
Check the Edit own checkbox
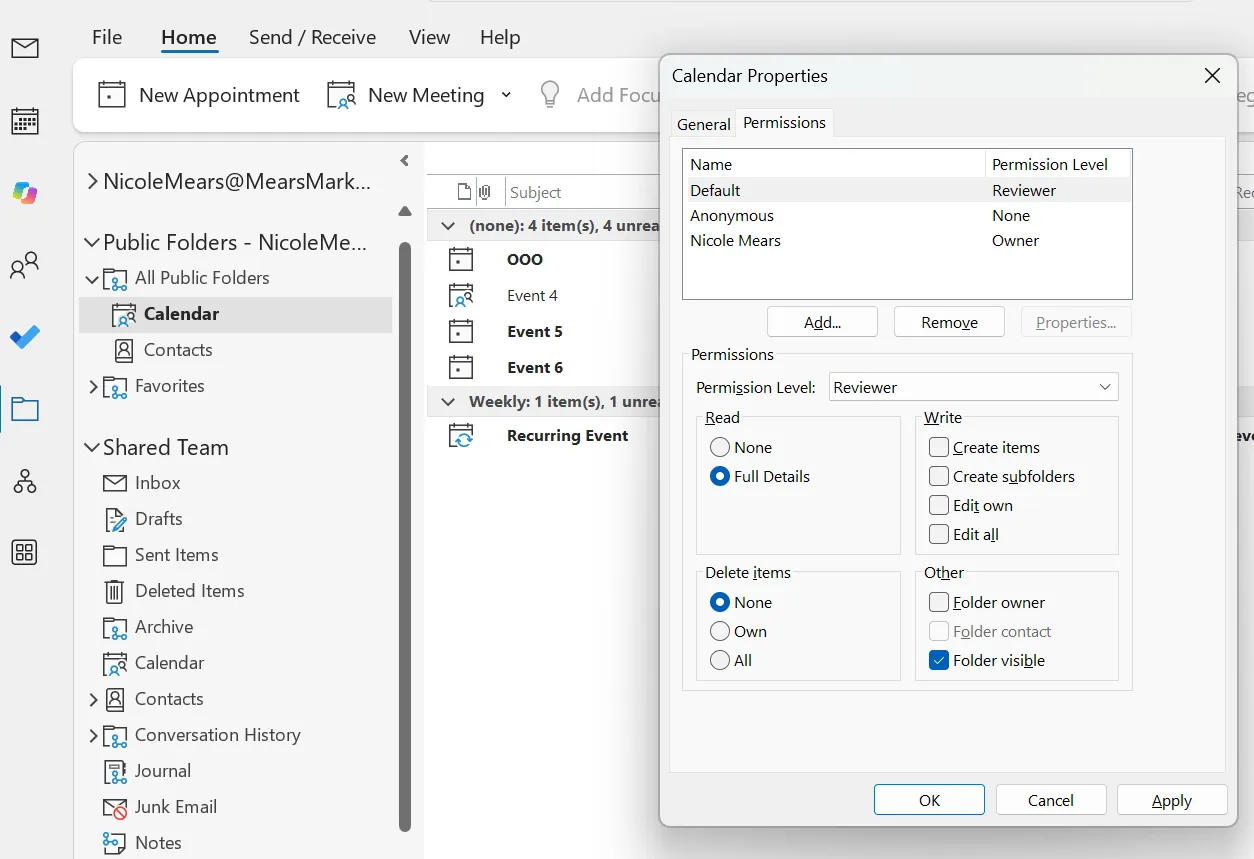(939, 506)
